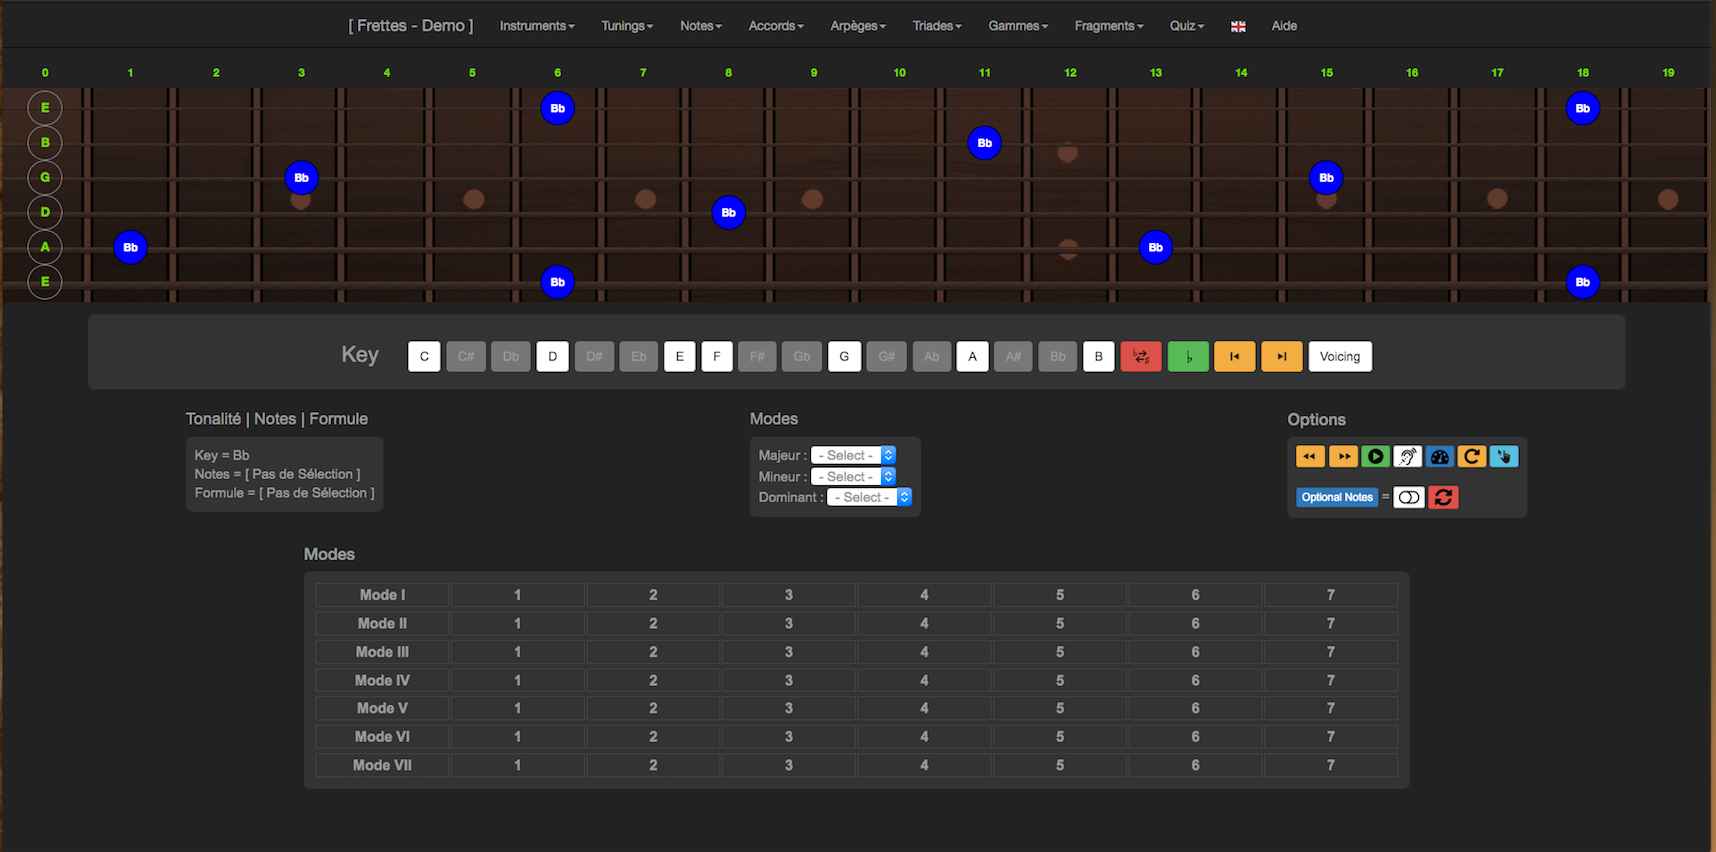Click the ear listening icon in Options
This screenshot has height=852, width=1716.
(1407, 456)
